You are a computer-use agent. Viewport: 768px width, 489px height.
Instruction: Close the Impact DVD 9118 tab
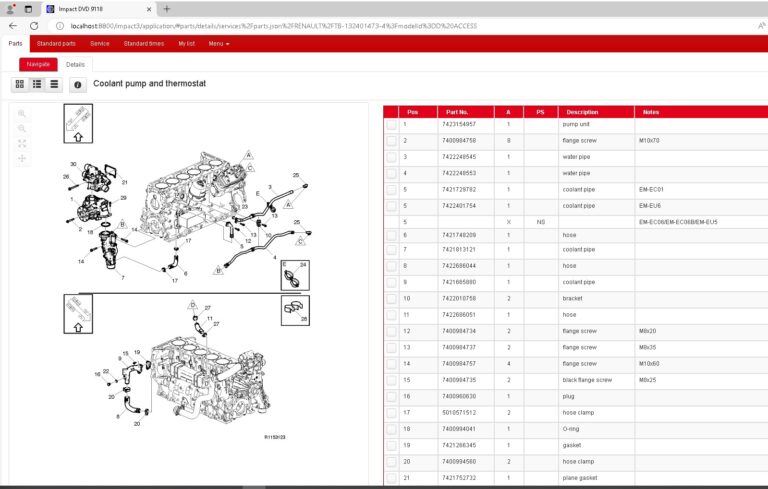click(x=149, y=9)
